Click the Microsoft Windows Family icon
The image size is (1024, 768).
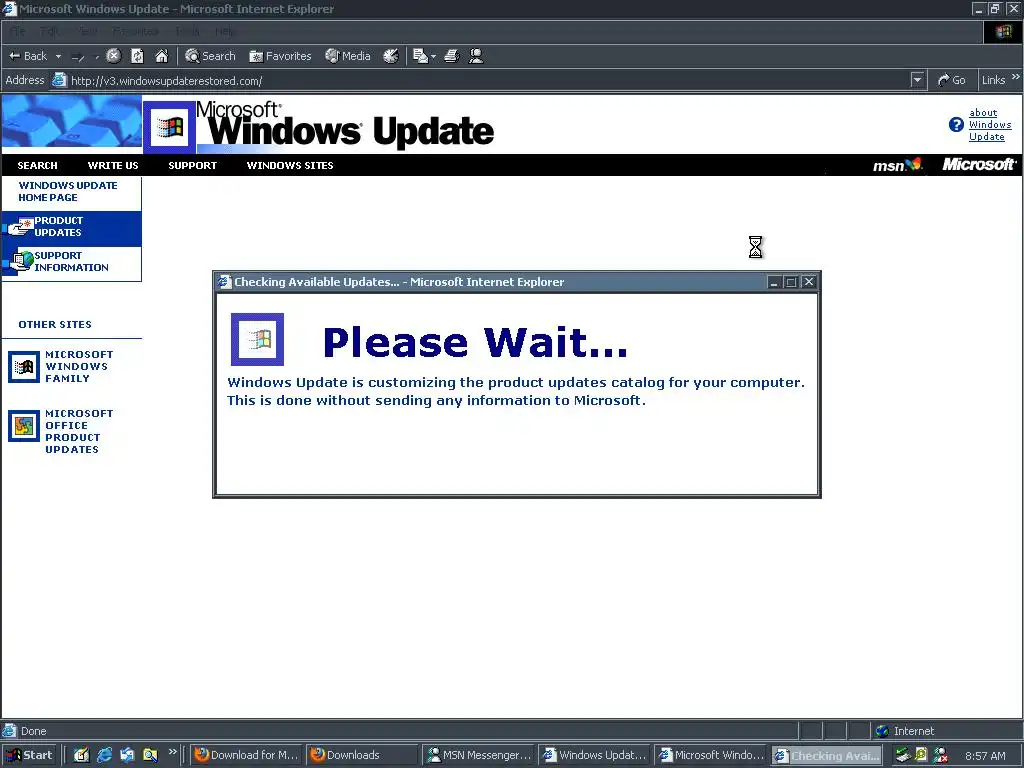[x=24, y=366]
